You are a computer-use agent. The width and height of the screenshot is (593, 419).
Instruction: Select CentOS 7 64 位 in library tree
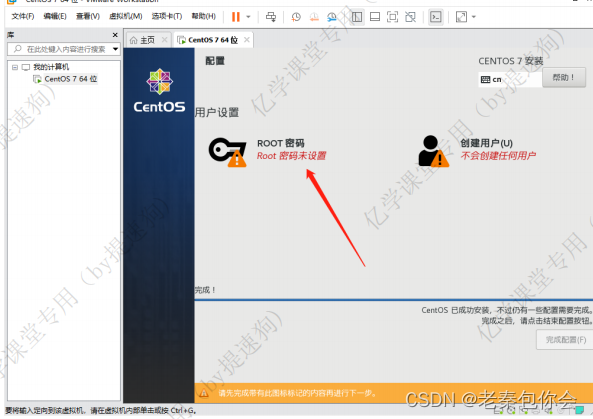point(70,79)
